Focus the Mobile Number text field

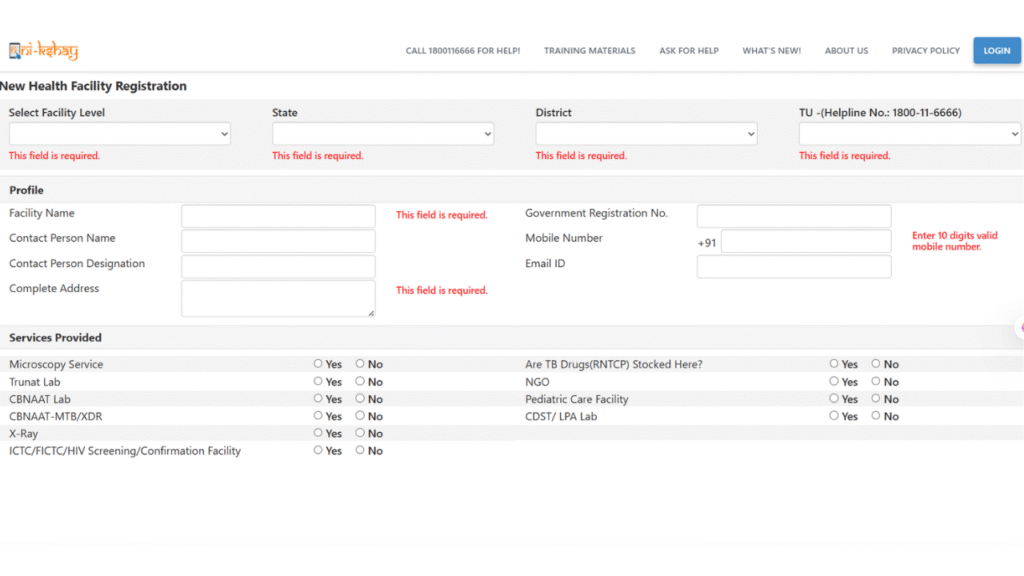[x=805, y=242]
